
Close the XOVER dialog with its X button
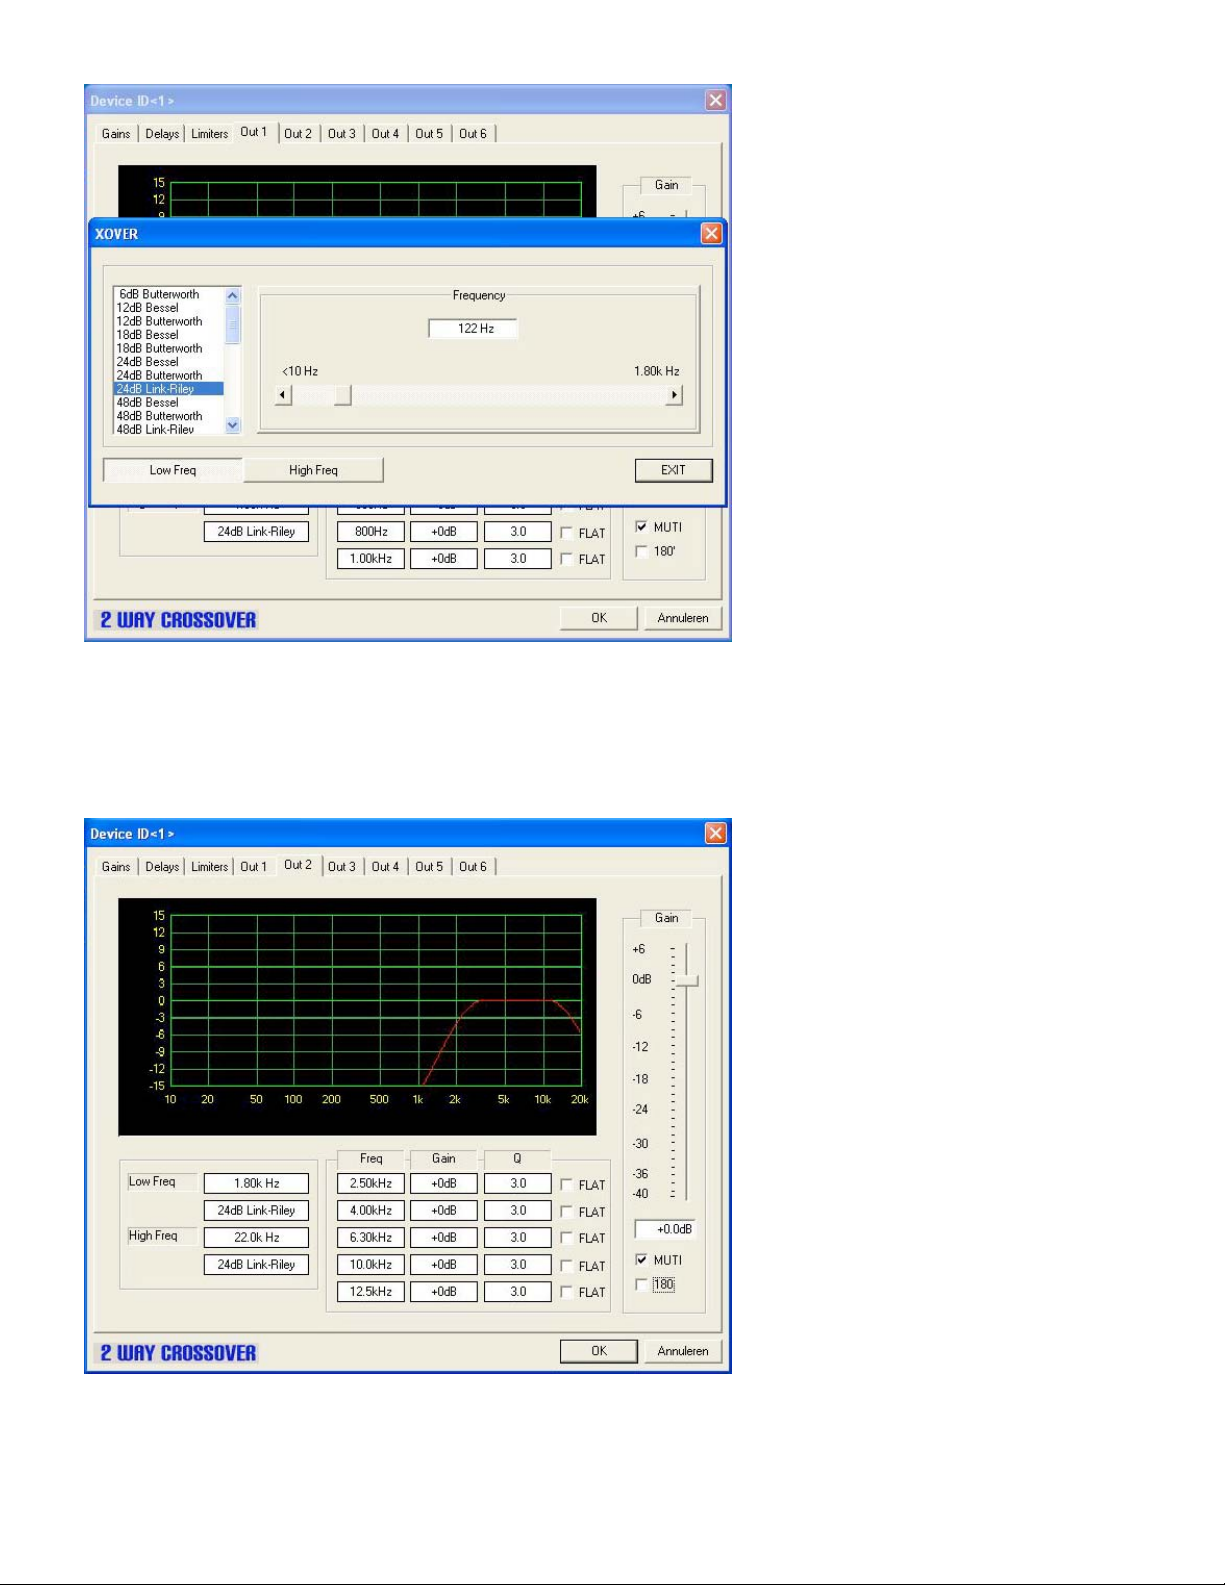(711, 233)
